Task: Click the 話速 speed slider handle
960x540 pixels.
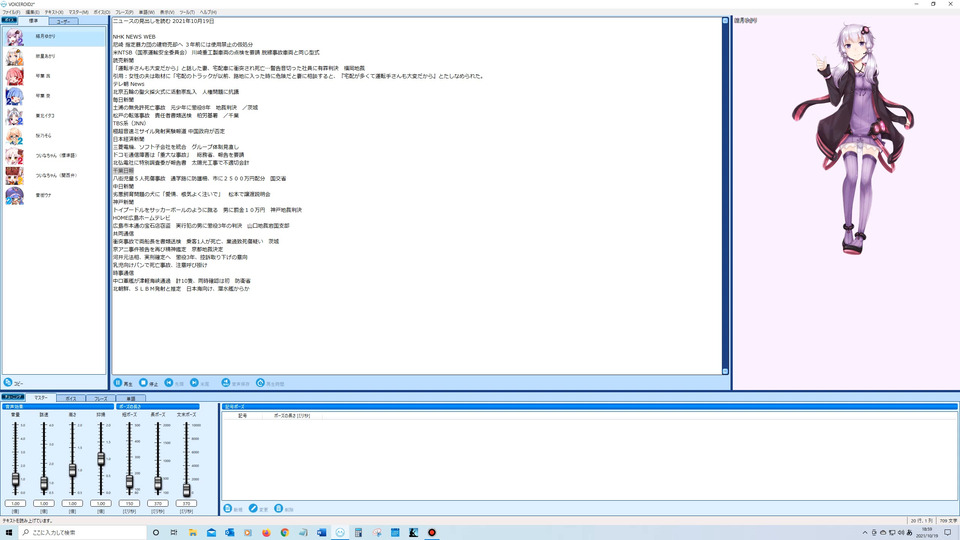Action: coord(43,483)
